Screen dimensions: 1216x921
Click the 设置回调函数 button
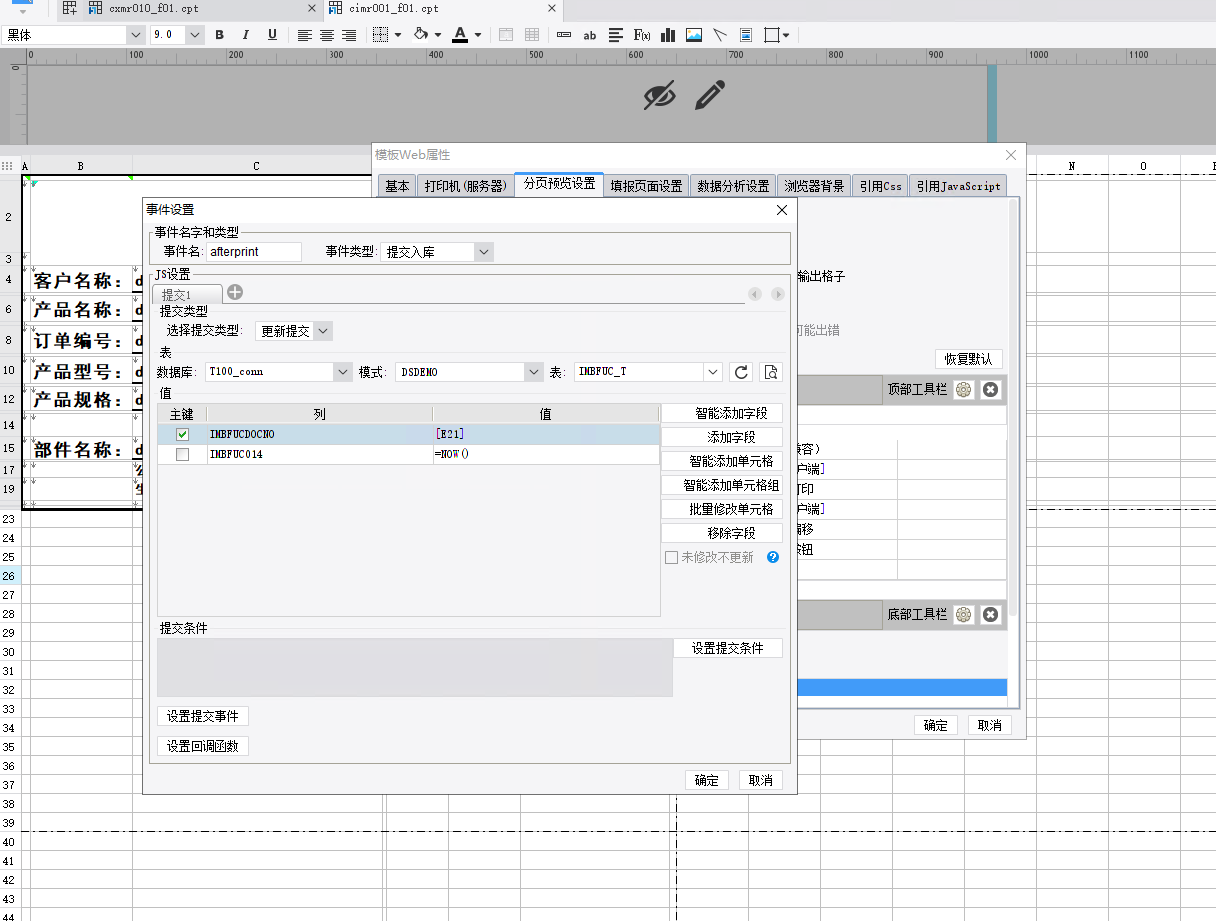point(203,746)
